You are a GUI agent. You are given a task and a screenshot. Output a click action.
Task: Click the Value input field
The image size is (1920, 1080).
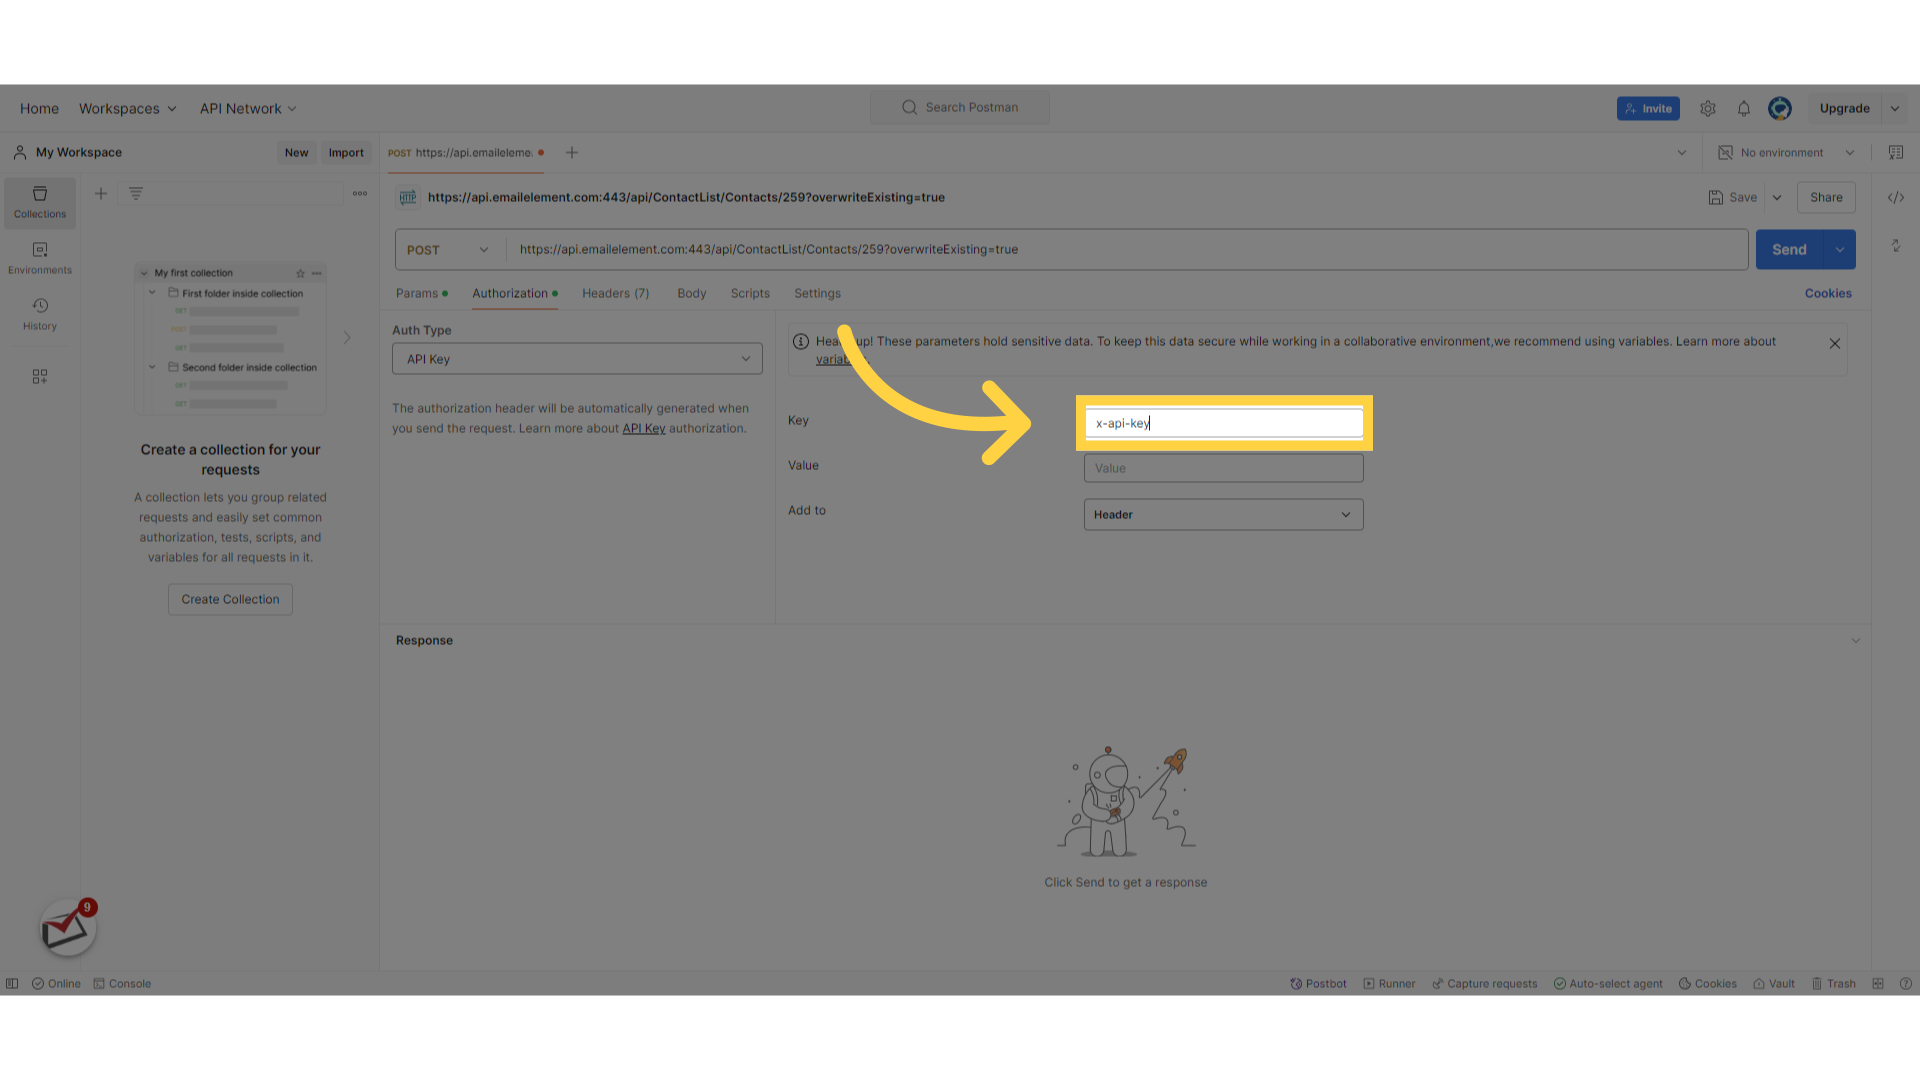point(1223,469)
